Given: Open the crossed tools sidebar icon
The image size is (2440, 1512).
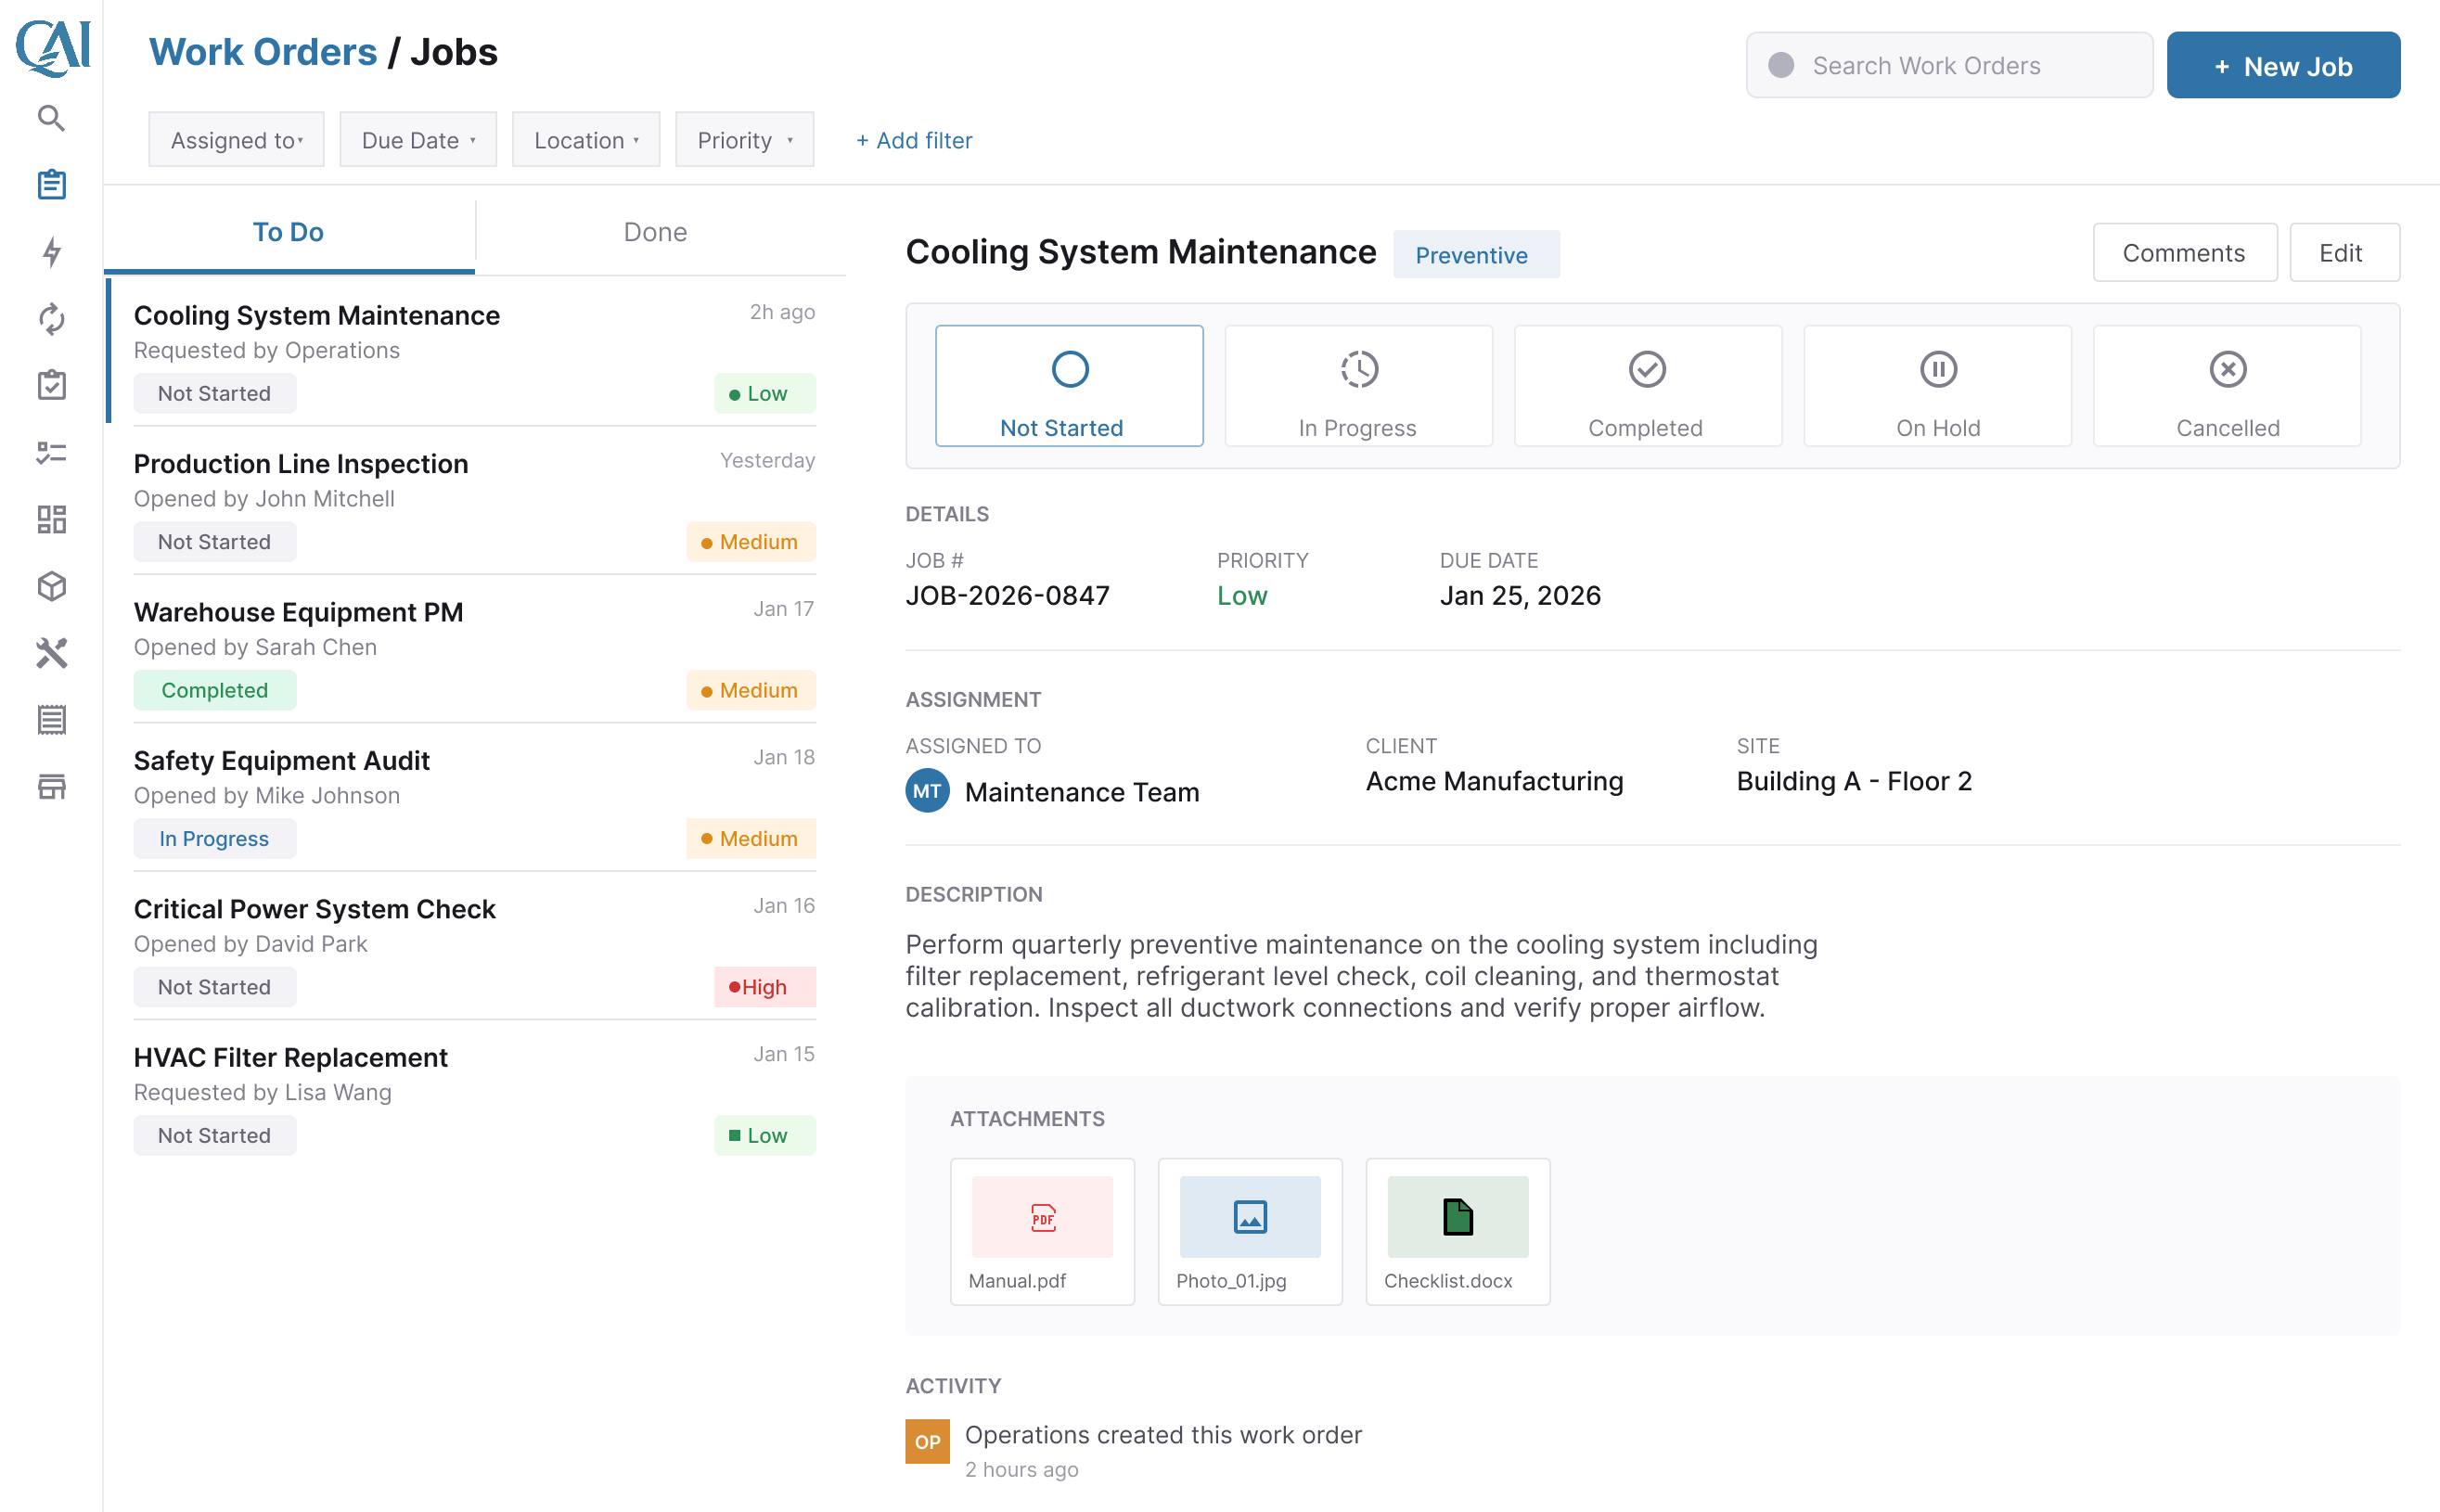Looking at the screenshot, I should (51, 653).
